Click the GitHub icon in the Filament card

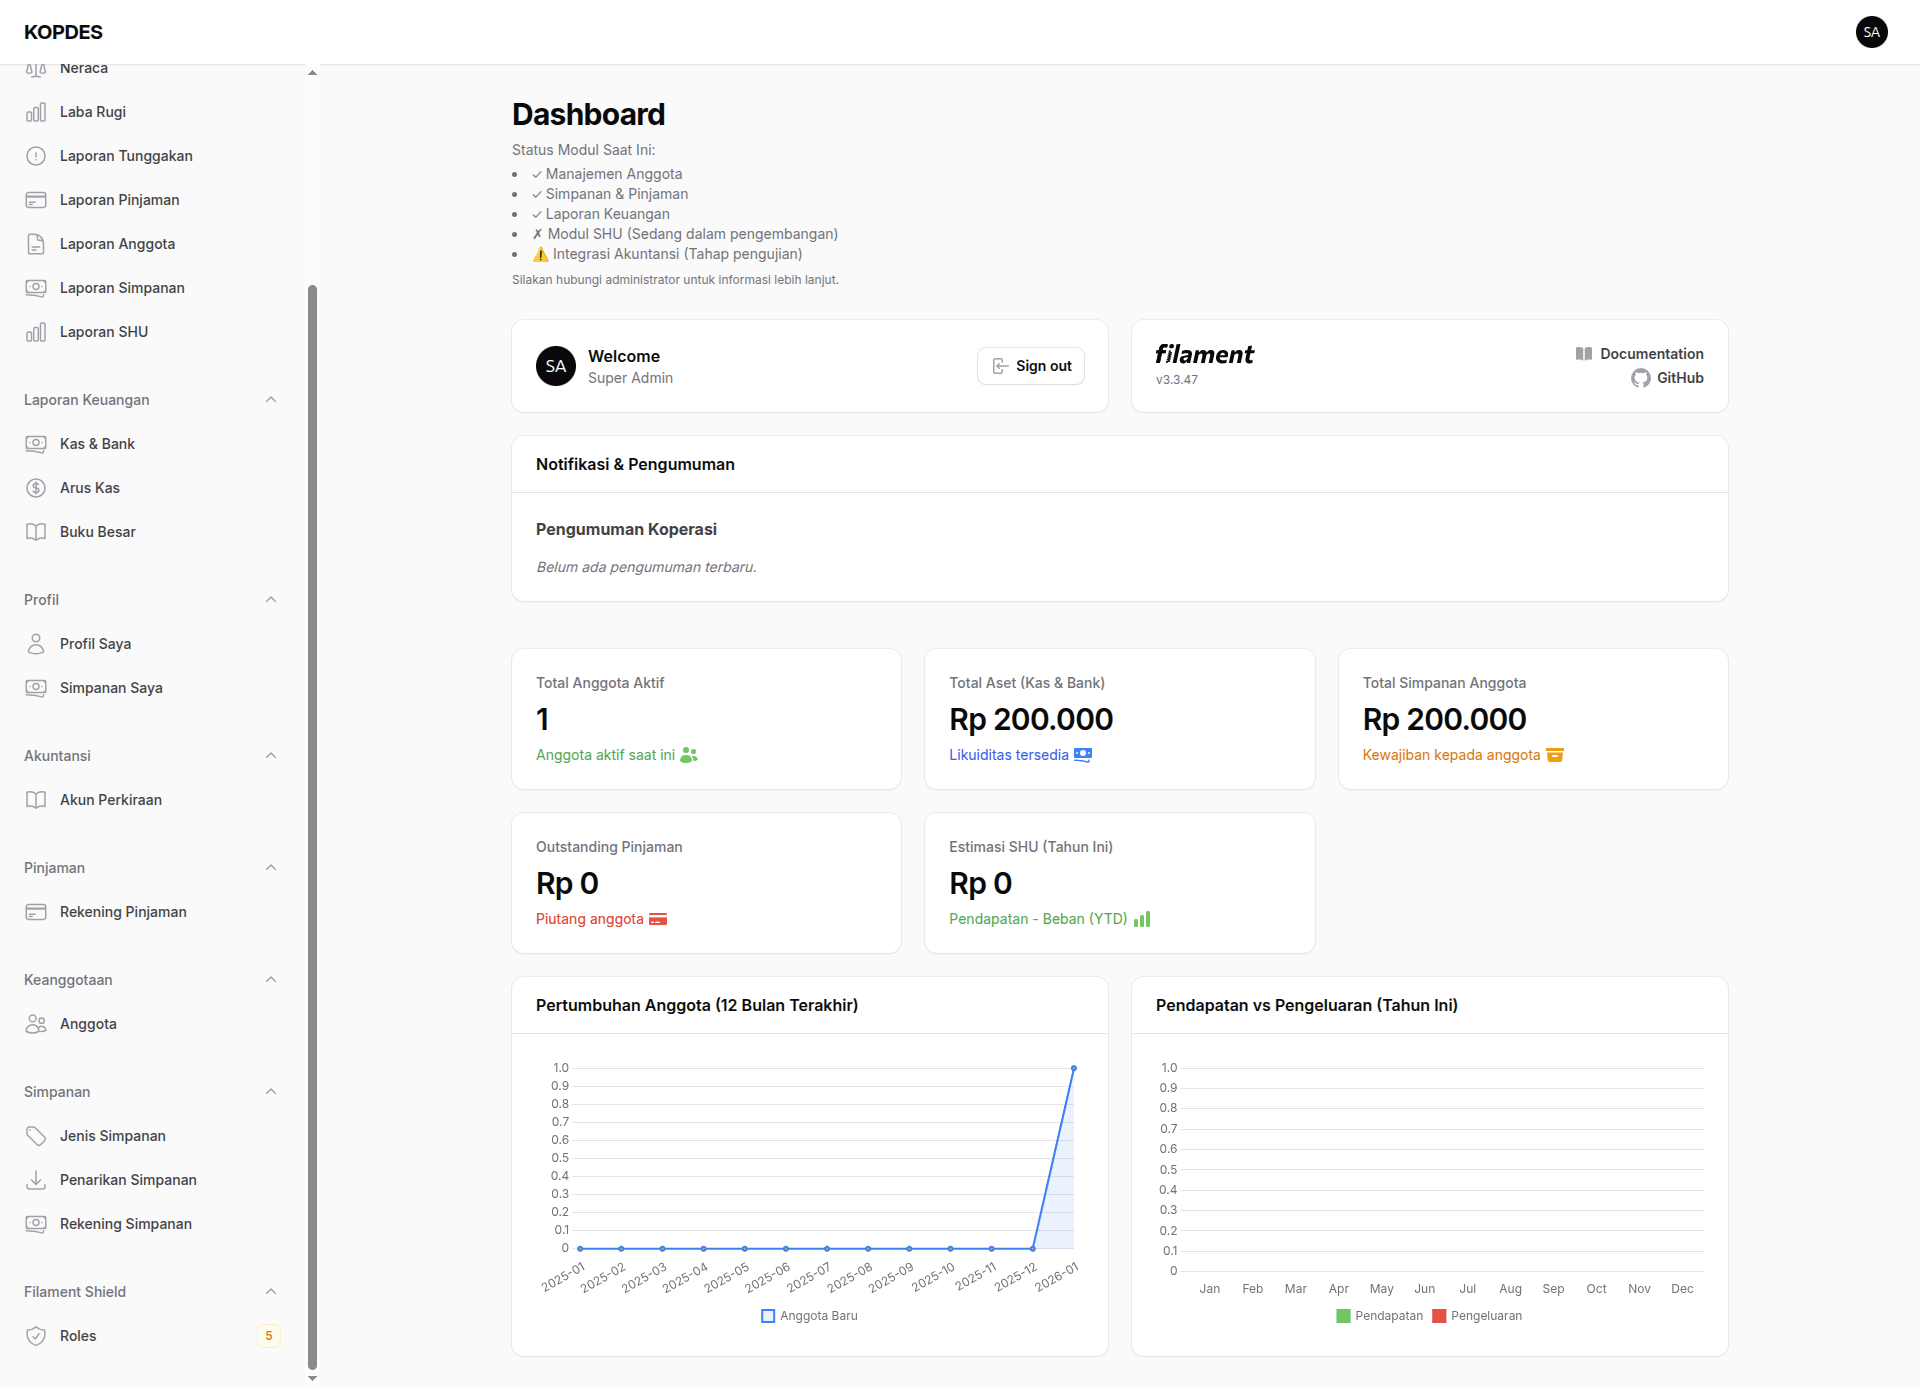(1641, 378)
